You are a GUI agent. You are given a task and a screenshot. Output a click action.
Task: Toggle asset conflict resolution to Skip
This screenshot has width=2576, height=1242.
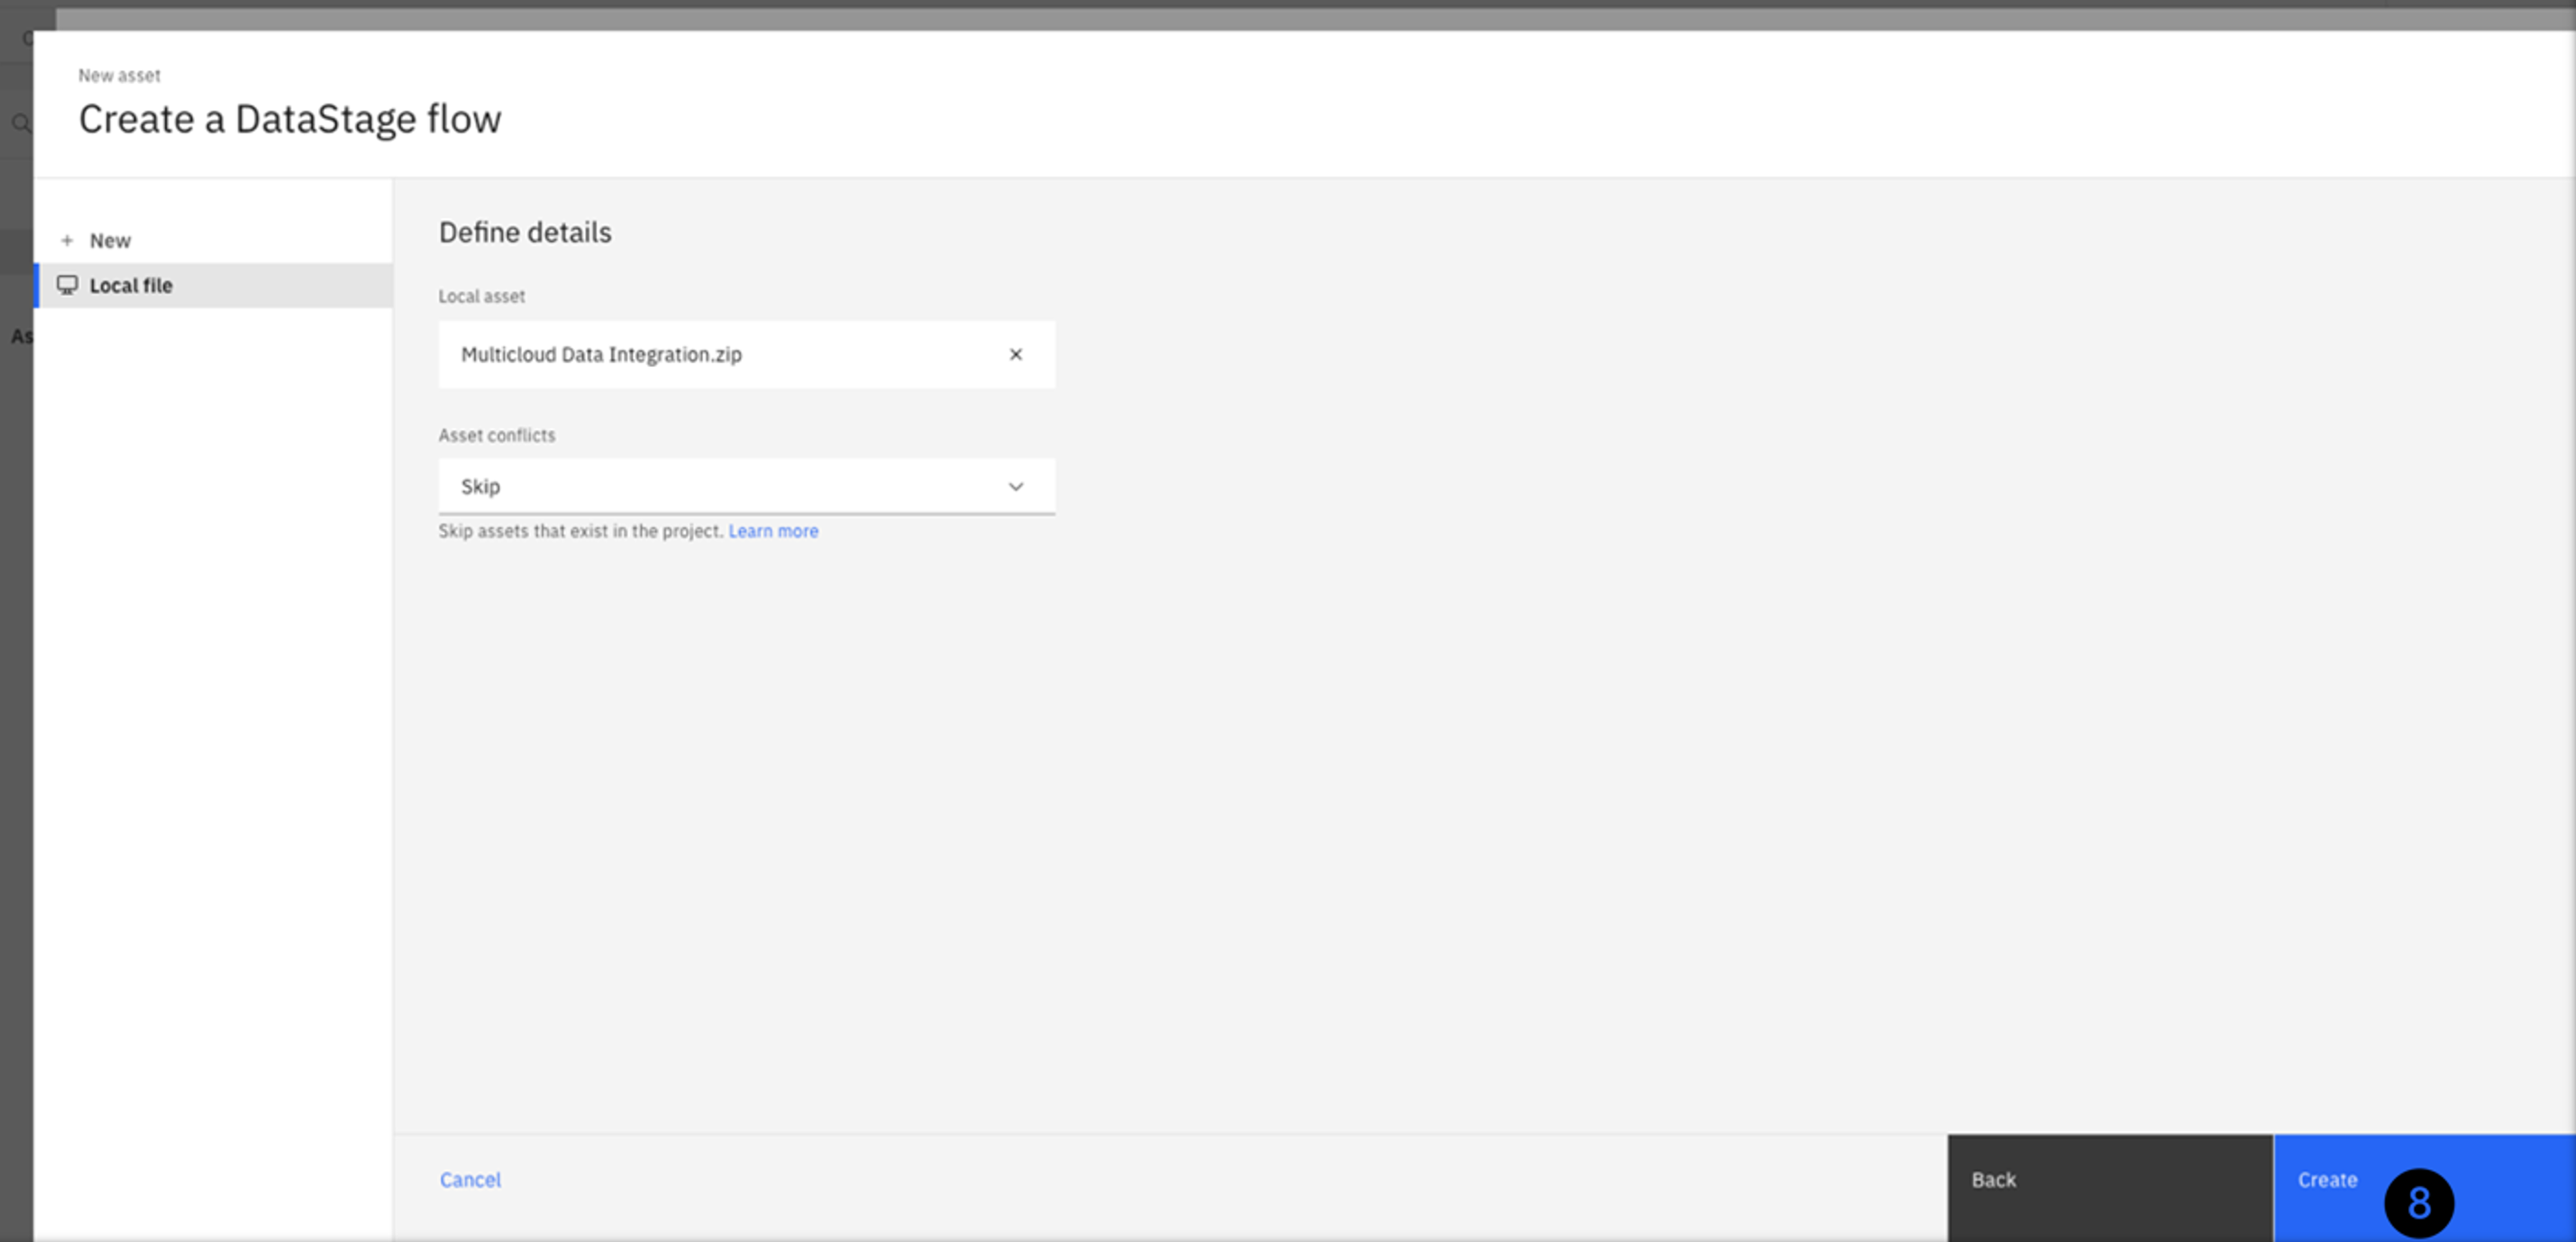[746, 485]
